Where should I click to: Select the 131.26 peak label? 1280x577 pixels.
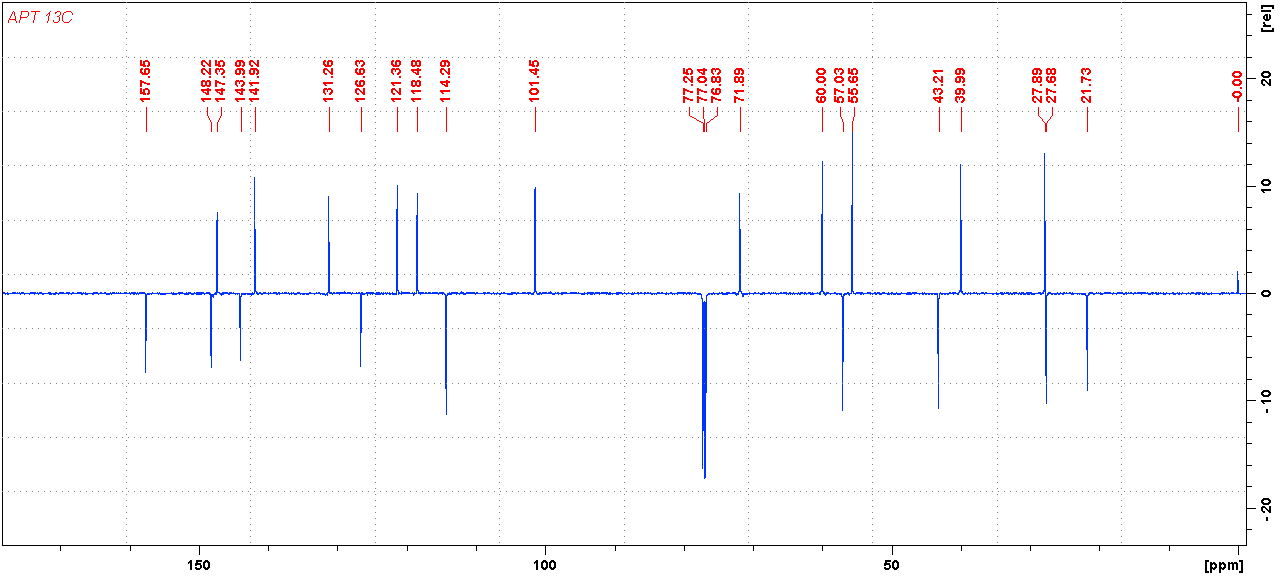tap(329, 81)
